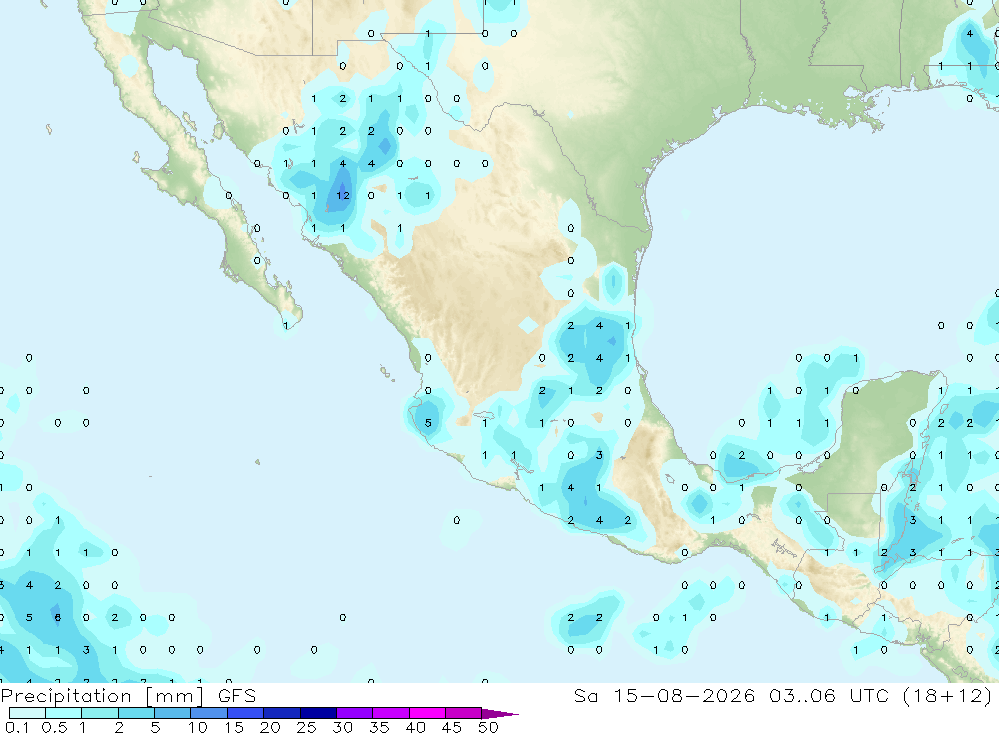Viewport: 1000px width, 733px height.
Task: Click the '6' precipitation value on map
Action: pos(57,618)
